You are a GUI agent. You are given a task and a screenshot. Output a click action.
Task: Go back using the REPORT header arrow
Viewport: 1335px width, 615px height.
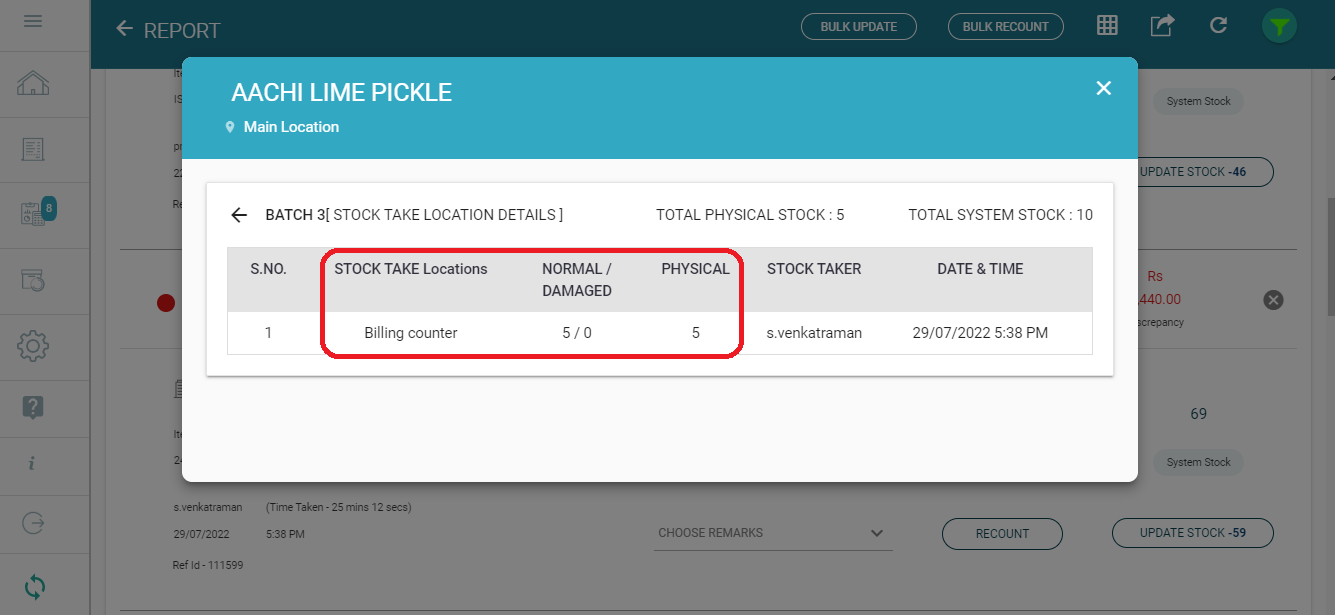pyautogui.click(x=124, y=29)
